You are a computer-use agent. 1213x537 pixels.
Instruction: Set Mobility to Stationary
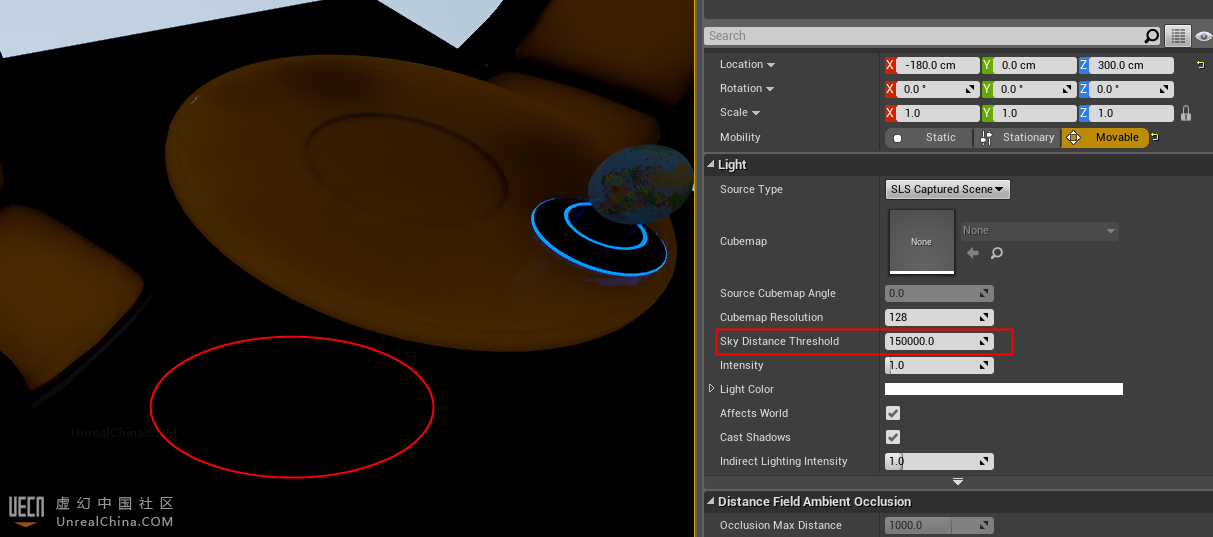point(1018,137)
